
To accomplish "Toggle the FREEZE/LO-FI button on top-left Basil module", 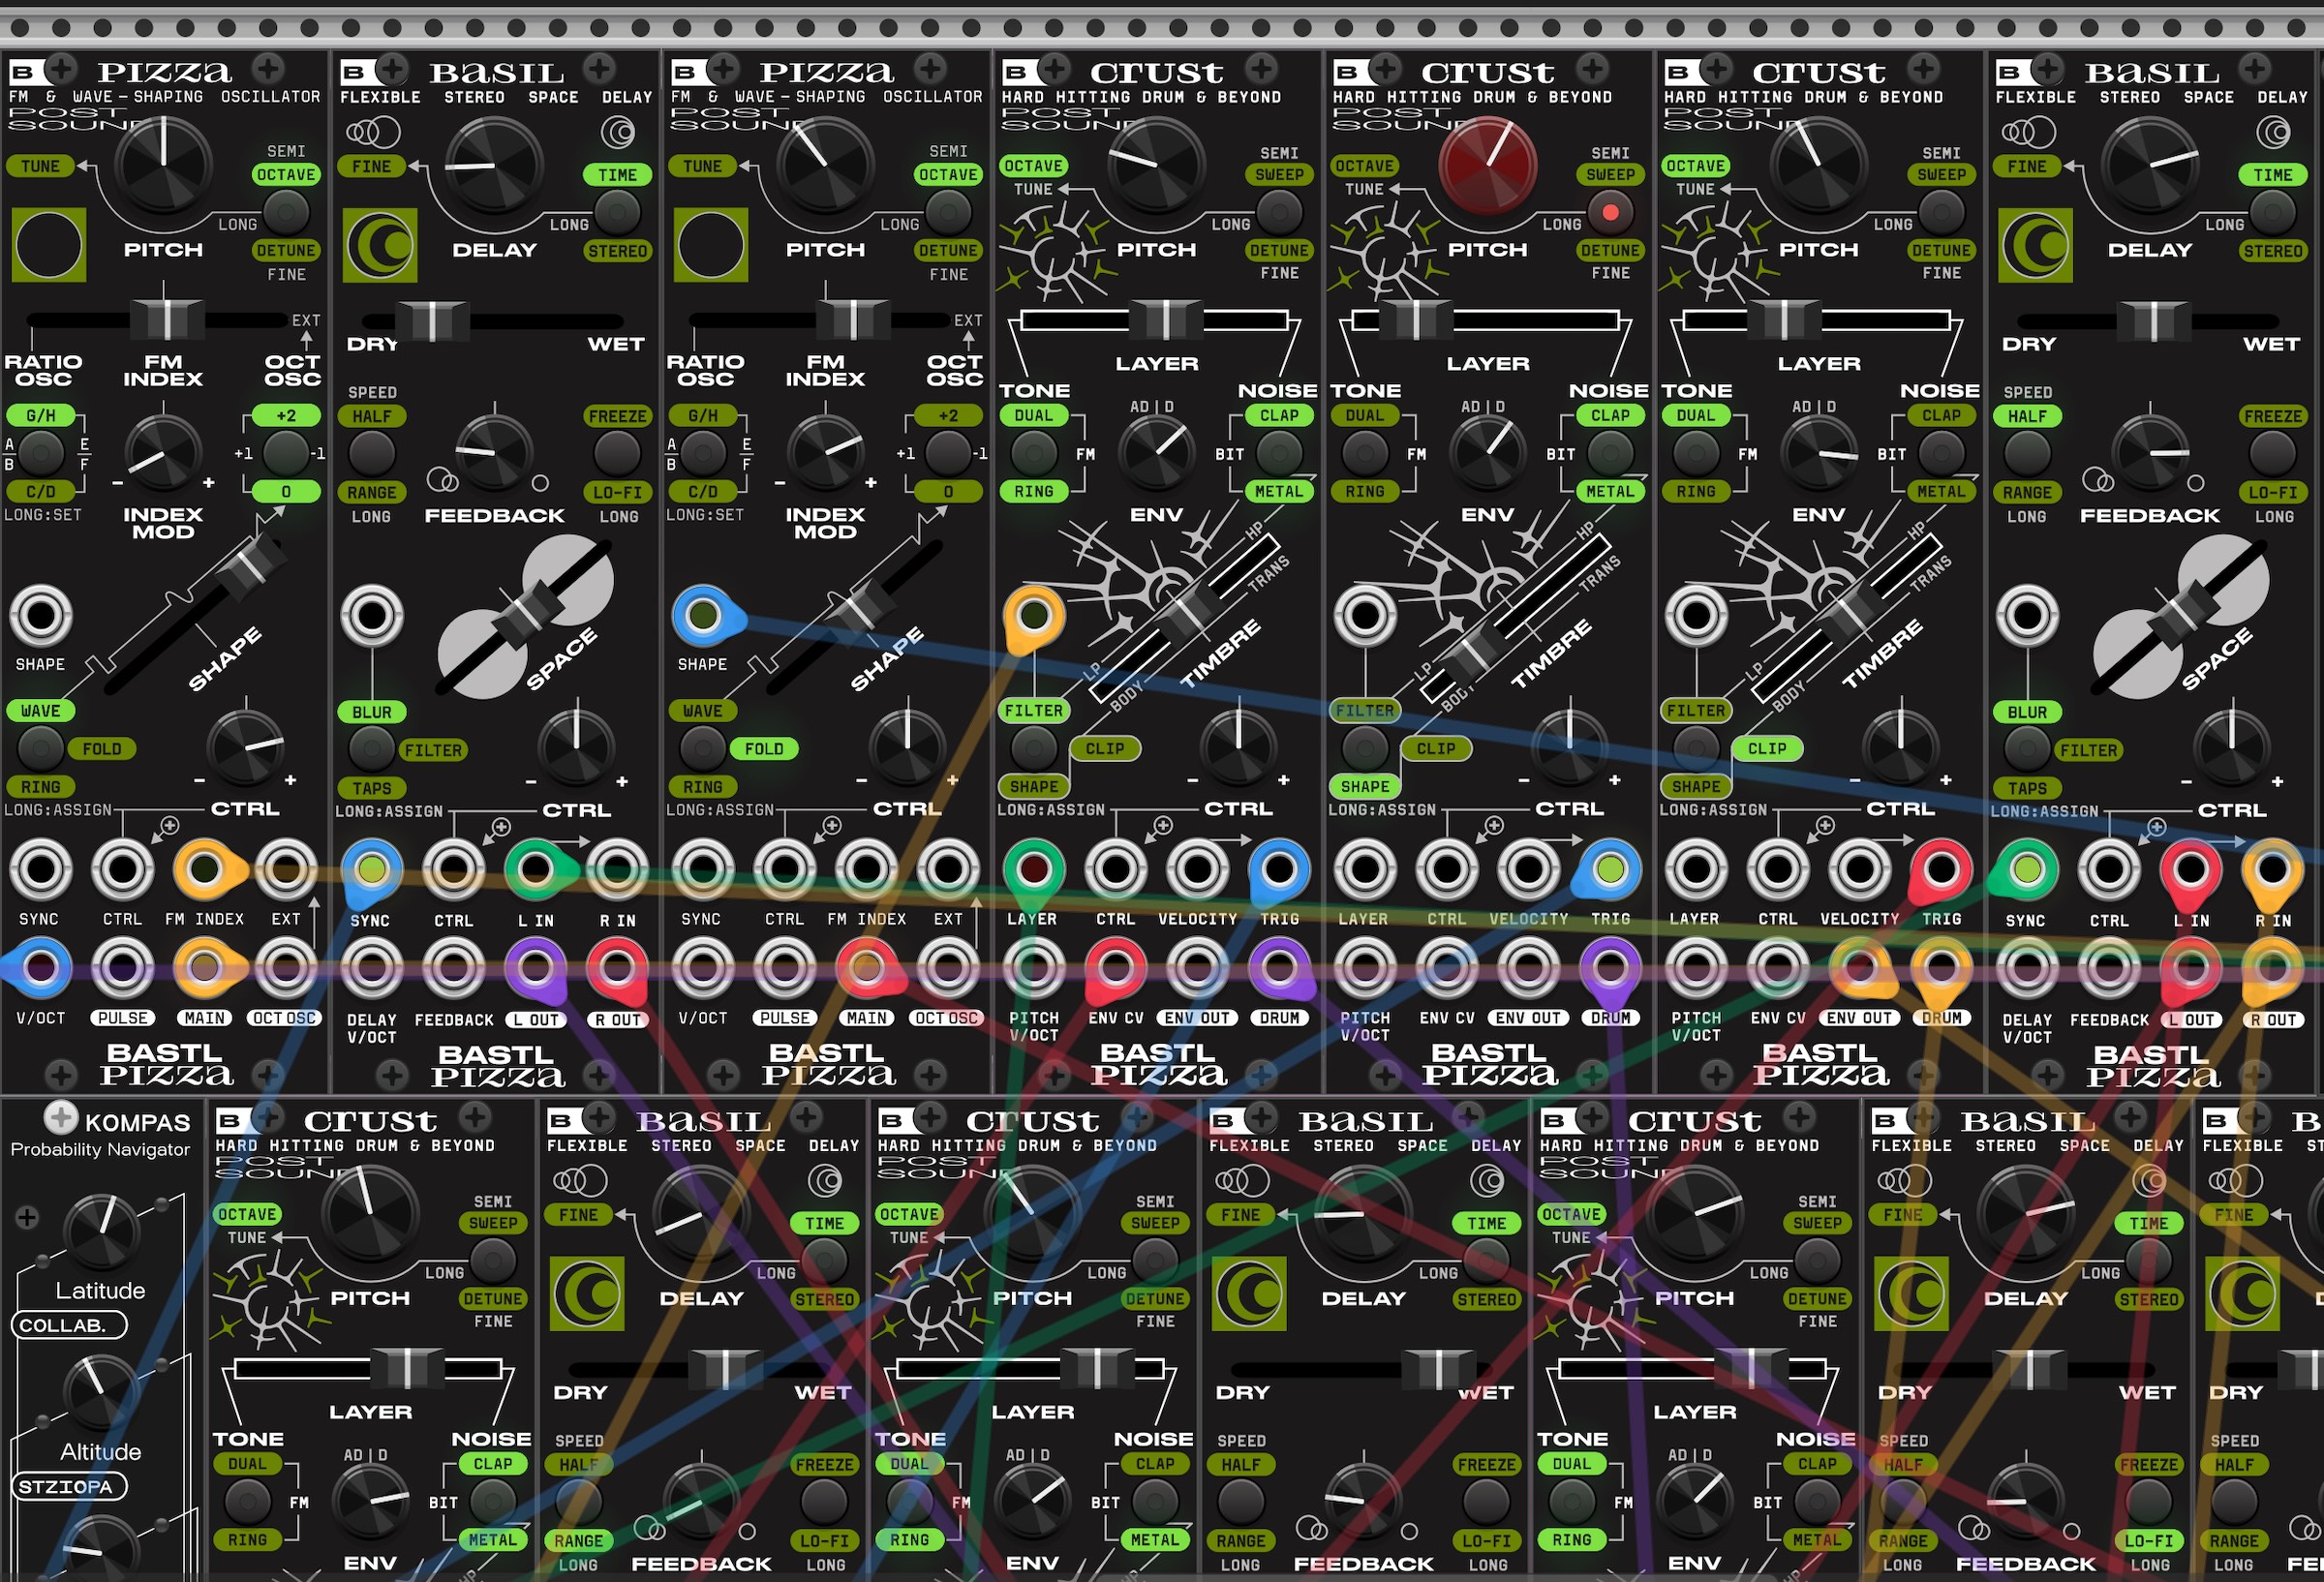I will coord(617,454).
